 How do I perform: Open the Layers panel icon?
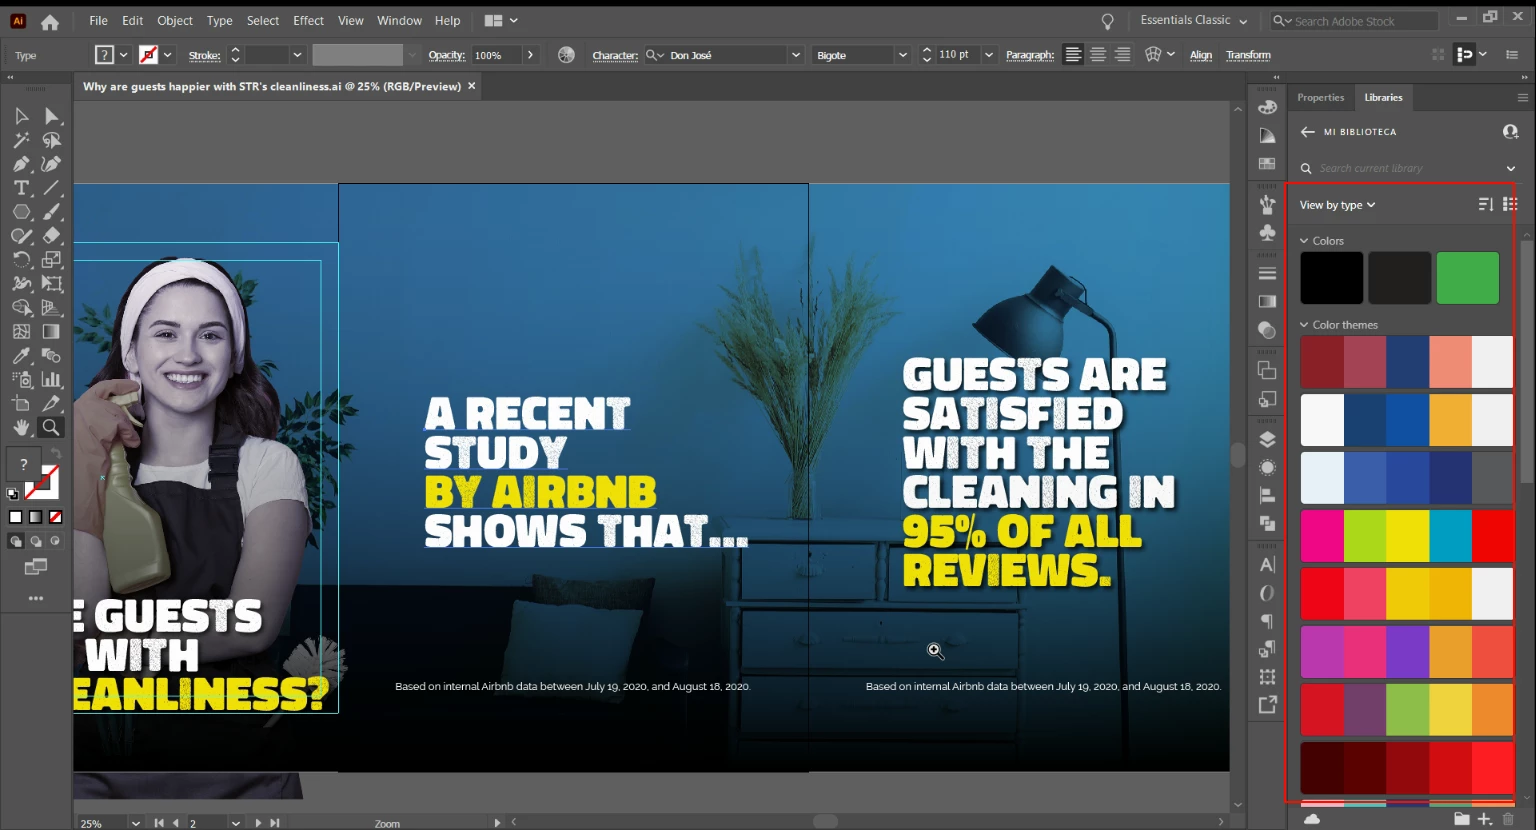1267,439
